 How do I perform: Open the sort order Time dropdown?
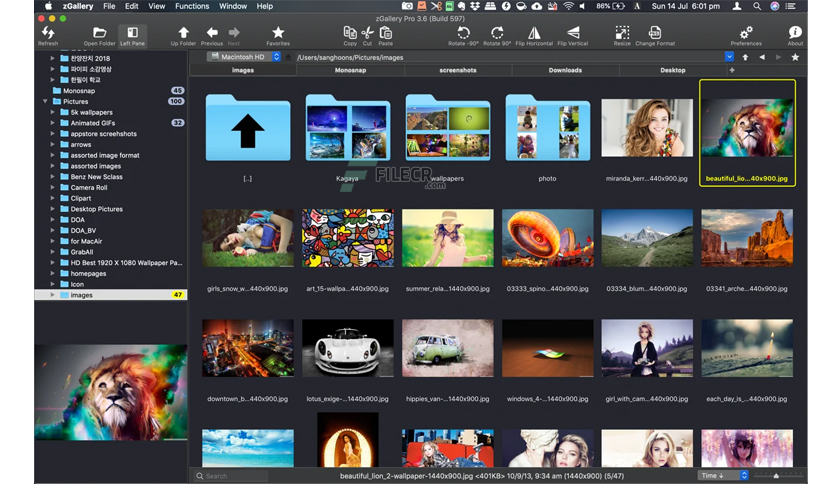[724, 475]
